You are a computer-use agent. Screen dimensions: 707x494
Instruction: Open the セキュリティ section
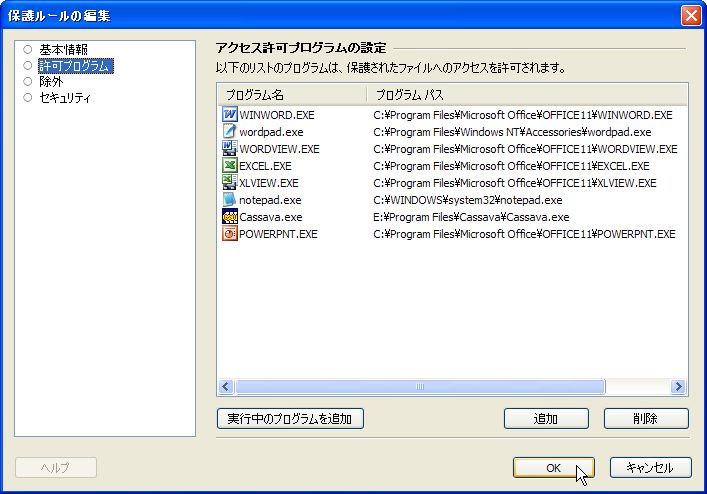(x=65, y=97)
